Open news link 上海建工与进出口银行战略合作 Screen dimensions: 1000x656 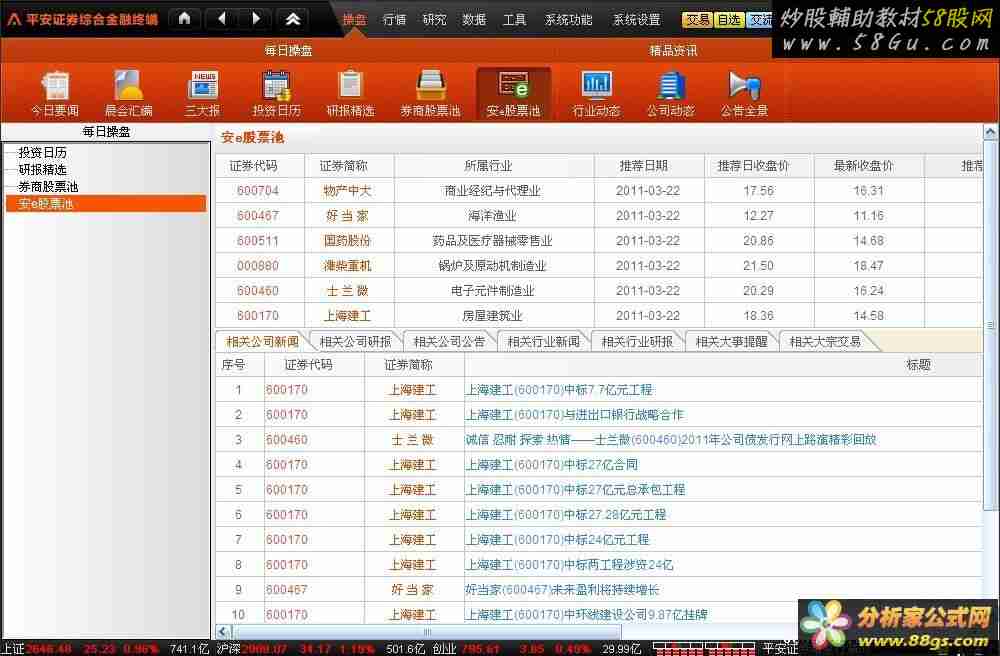[x=575, y=414]
